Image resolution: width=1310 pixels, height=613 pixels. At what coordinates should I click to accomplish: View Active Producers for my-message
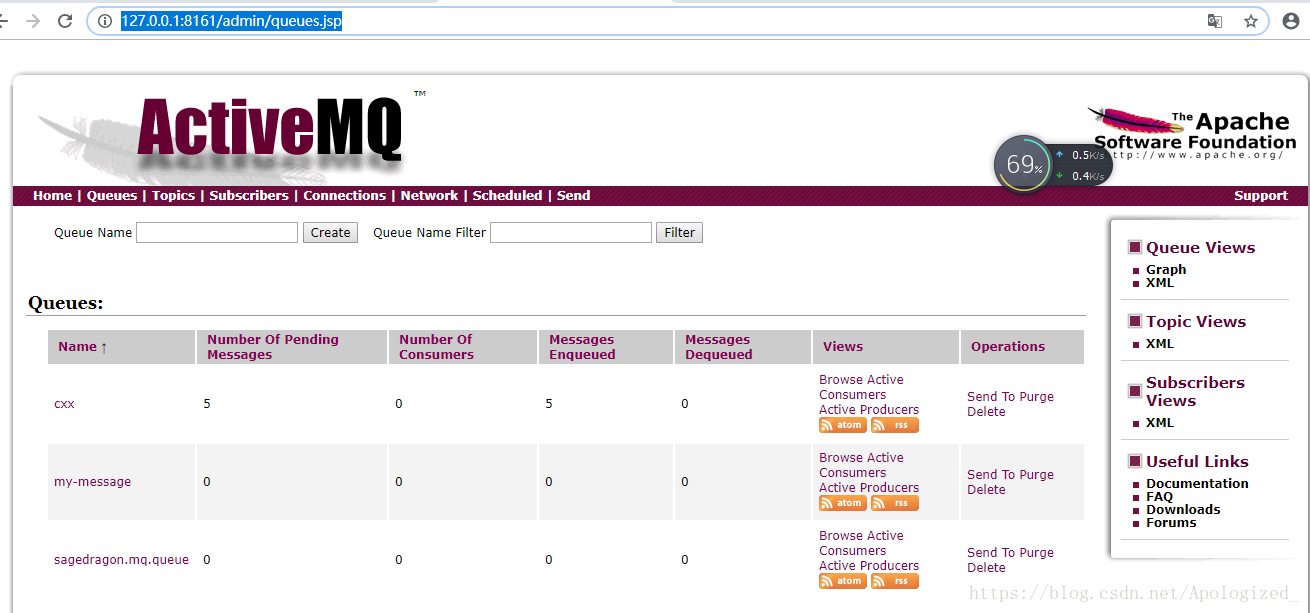click(x=869, y=488)
